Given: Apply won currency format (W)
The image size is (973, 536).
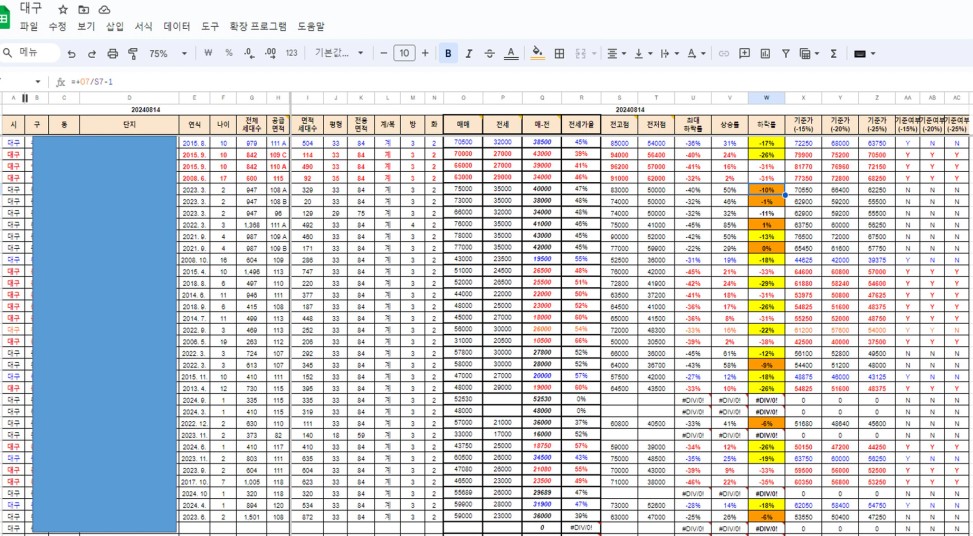Looking at the screenshot, I should click(208, 53).
